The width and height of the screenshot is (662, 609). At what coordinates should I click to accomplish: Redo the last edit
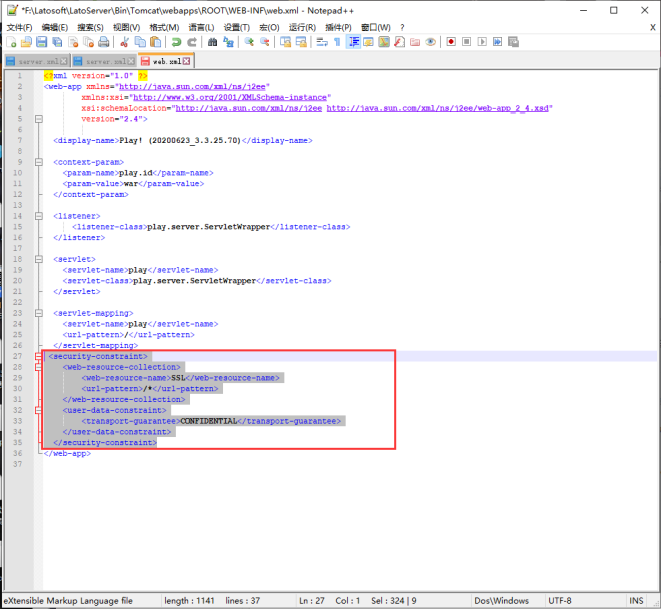(192, 42)
